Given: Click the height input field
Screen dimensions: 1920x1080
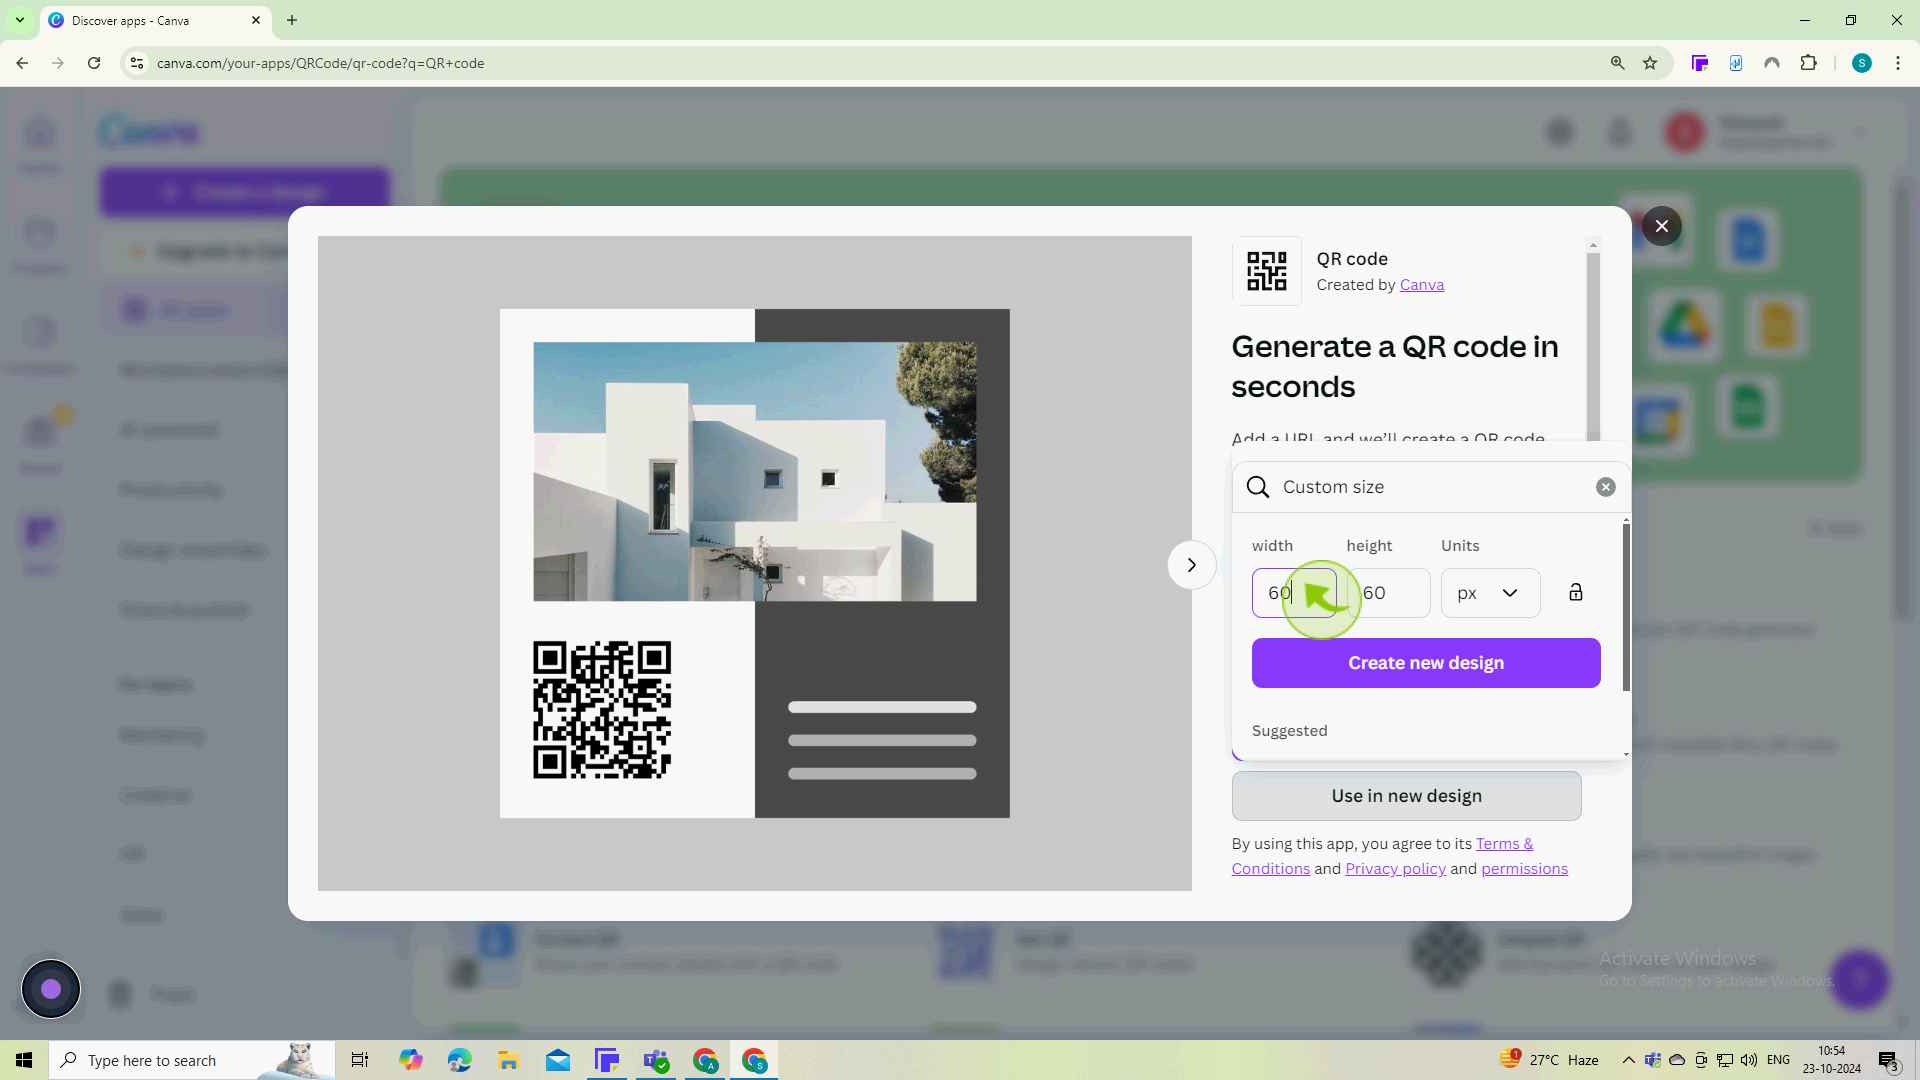Looking at the screenshot, I should point(1389,593).
